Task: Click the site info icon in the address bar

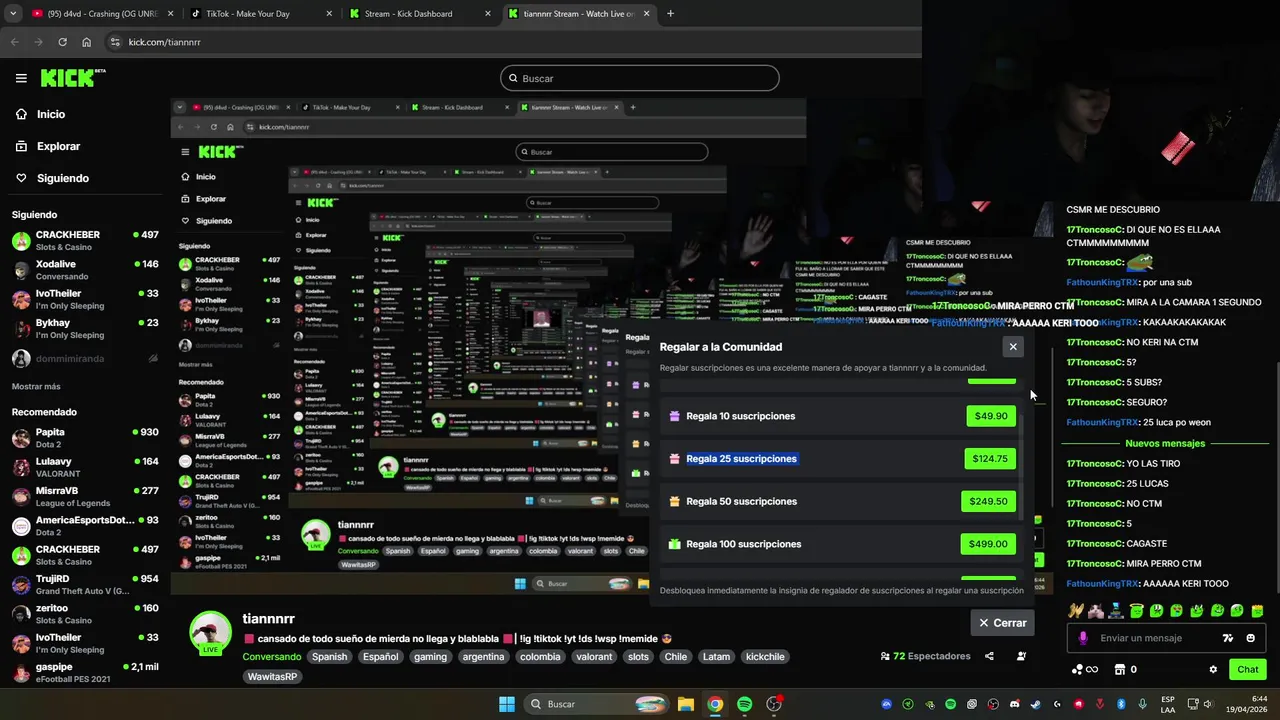Action: 115,42
